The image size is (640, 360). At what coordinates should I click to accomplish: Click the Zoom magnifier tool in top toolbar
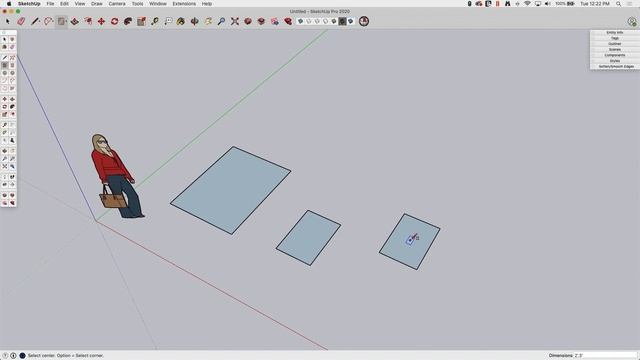(x=221, y=21)
